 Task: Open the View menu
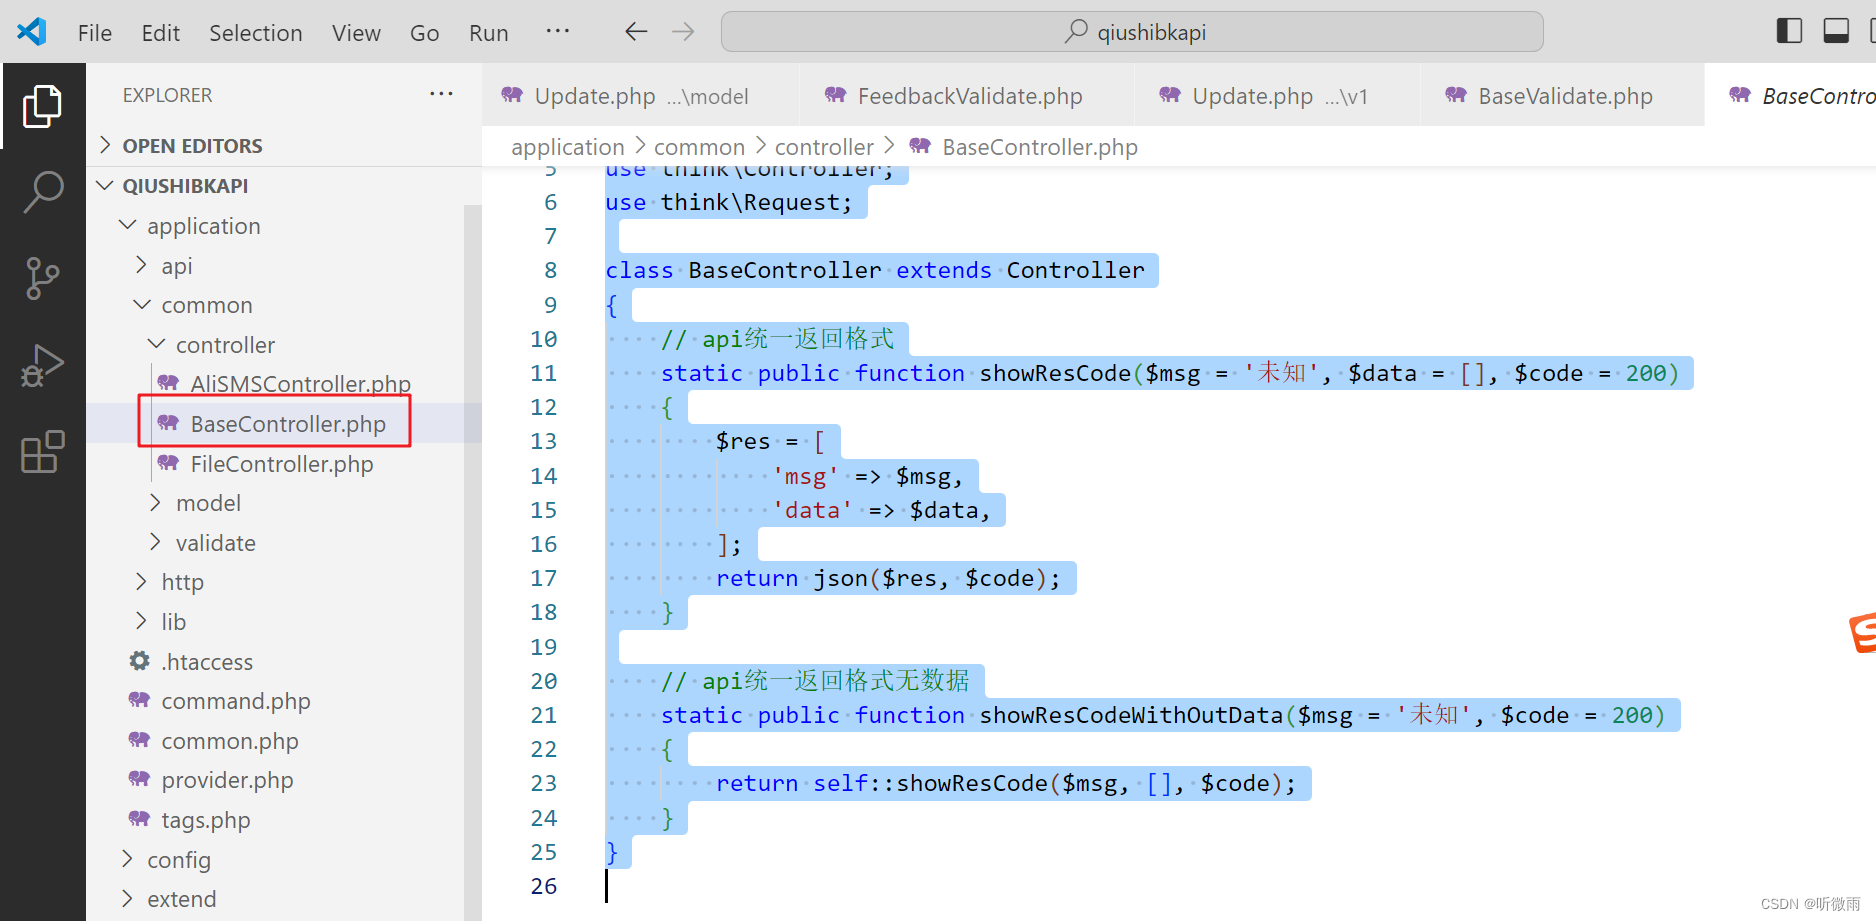coord(357,33)
